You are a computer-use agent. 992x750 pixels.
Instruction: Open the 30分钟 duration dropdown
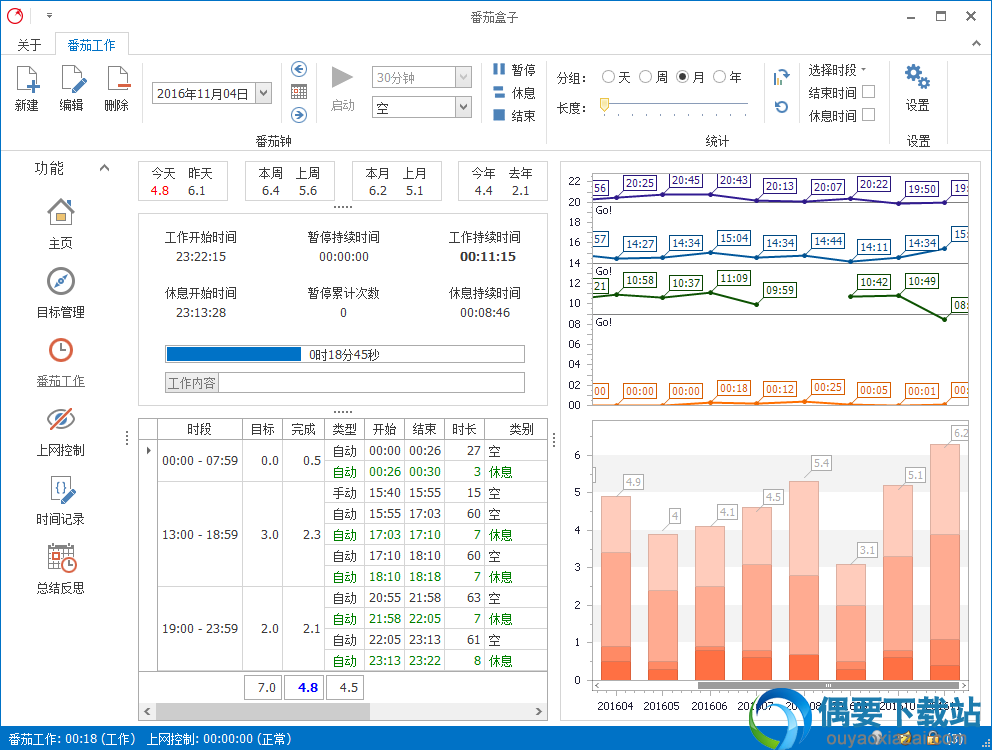464,77
